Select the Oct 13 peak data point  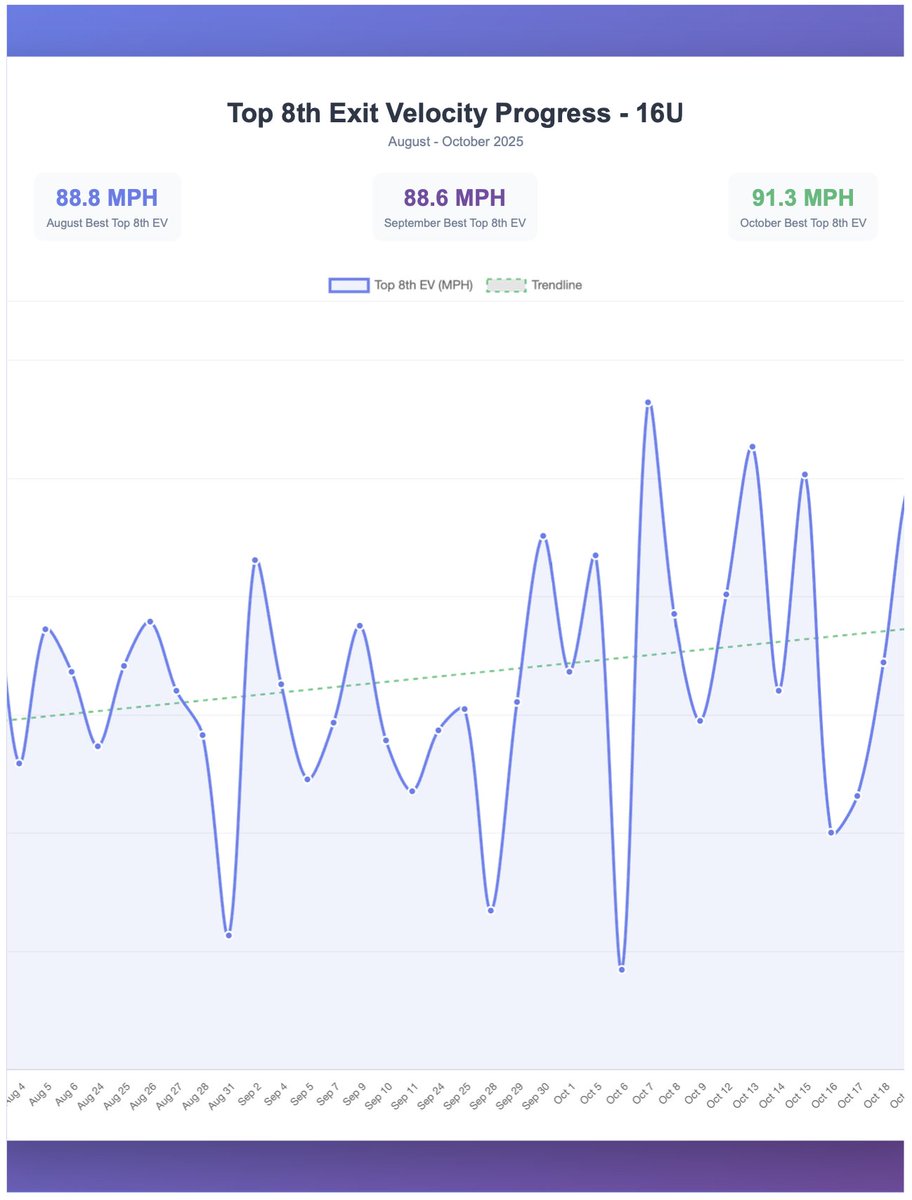pyautogui.click(x=752, y=447)
